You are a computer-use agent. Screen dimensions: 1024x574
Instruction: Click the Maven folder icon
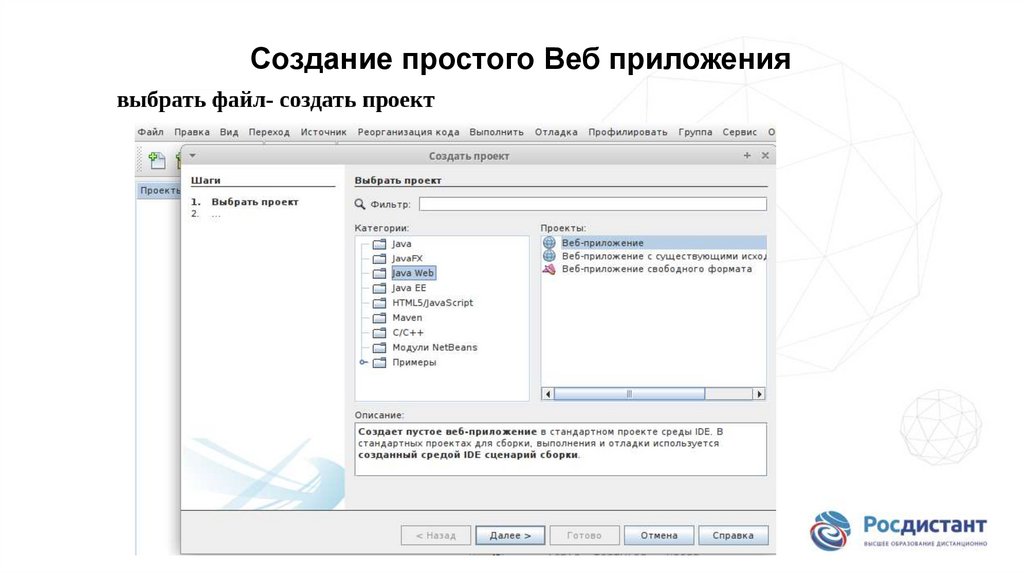coord(379,318)
